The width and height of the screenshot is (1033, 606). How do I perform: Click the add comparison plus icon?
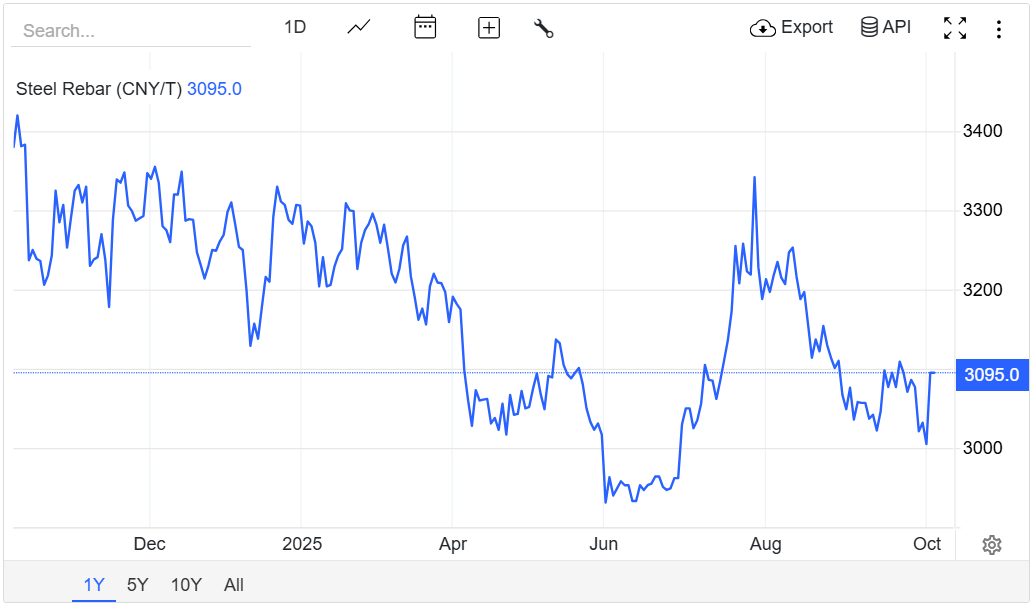489,28
